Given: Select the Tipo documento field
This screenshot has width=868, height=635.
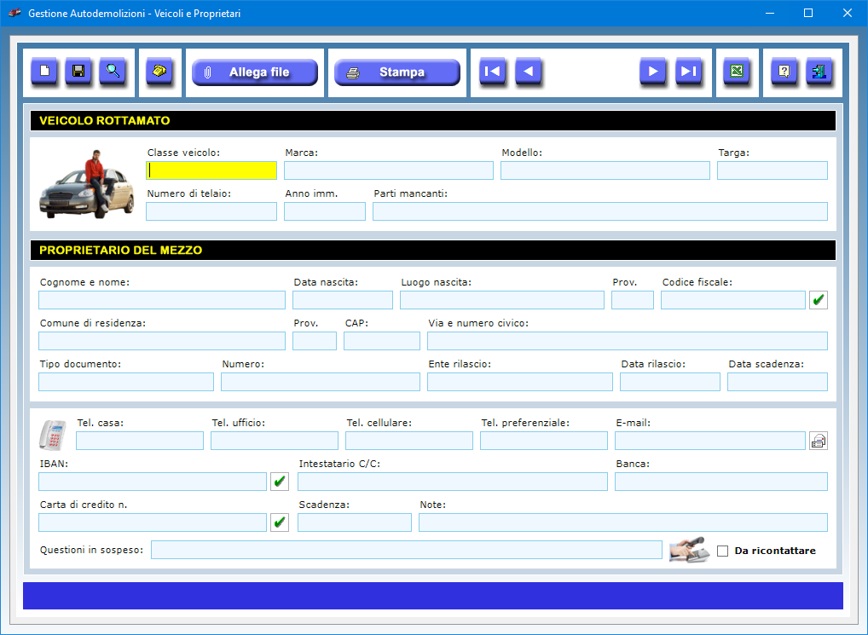Looking at the screenshot, I should click(x=126, y=382).
